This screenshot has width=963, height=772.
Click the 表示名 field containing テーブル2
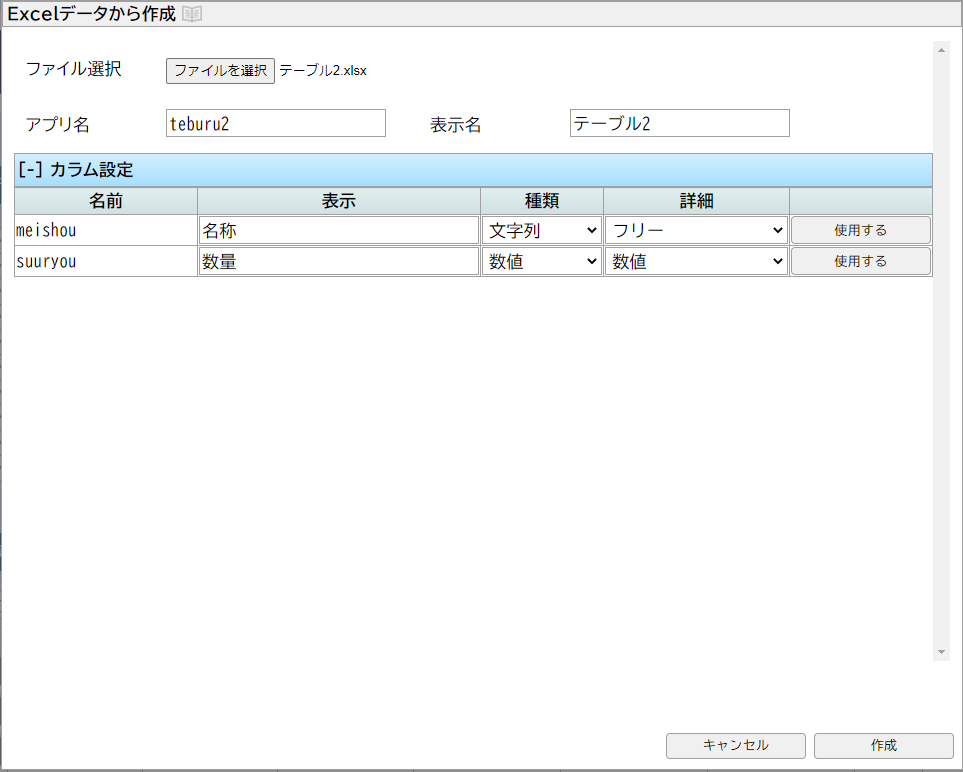point(679,123)
